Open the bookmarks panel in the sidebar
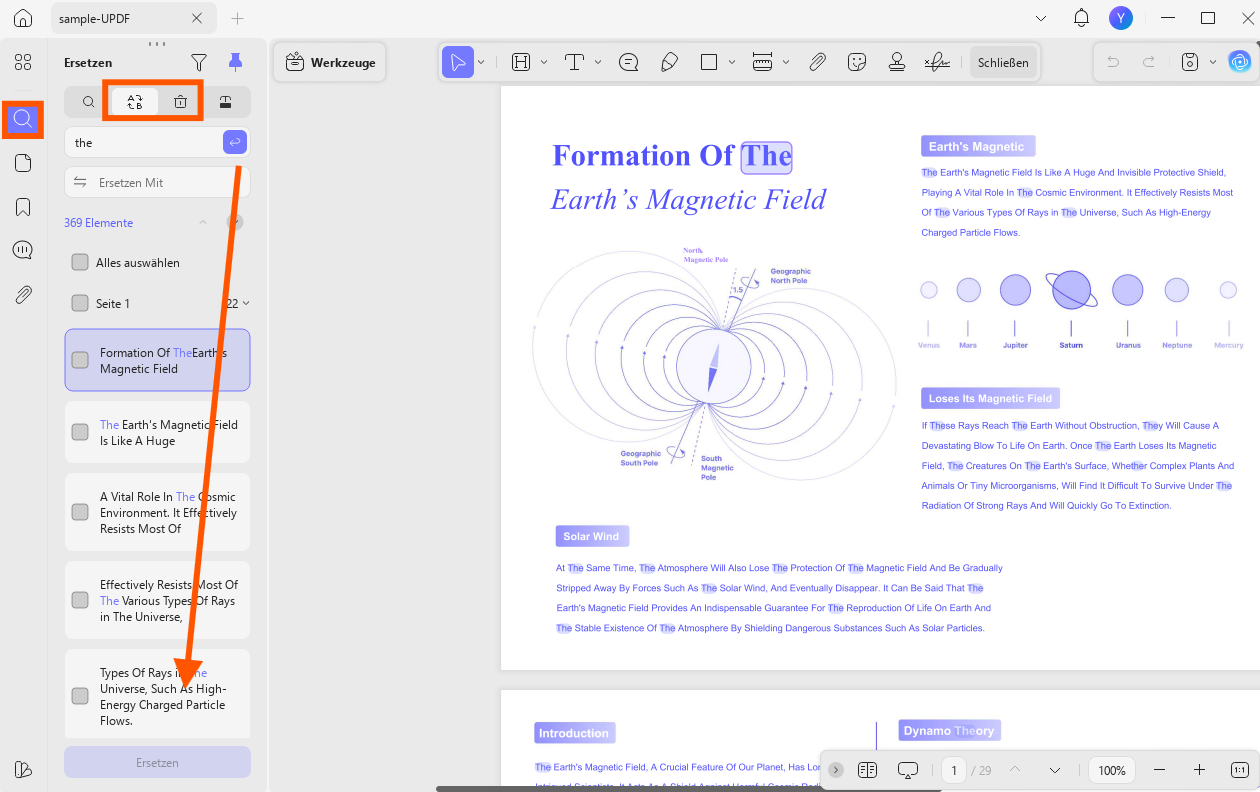The width and height of the screenshot is (1260, 792). [x=23, y=207]
